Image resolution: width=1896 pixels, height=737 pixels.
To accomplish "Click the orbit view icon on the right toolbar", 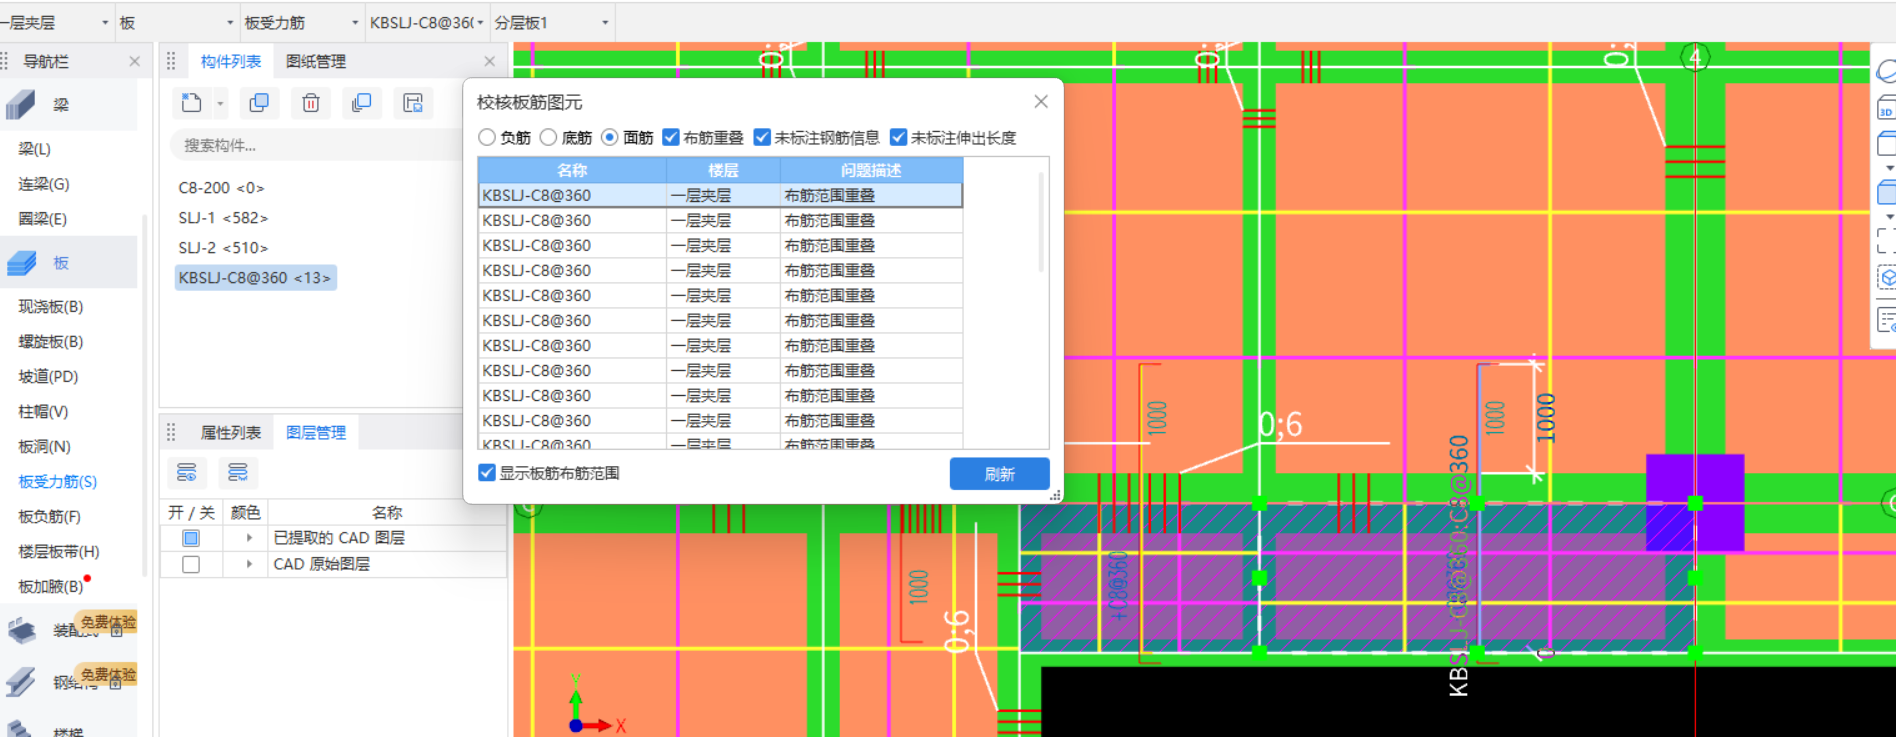I will (x=1885, y=72).
